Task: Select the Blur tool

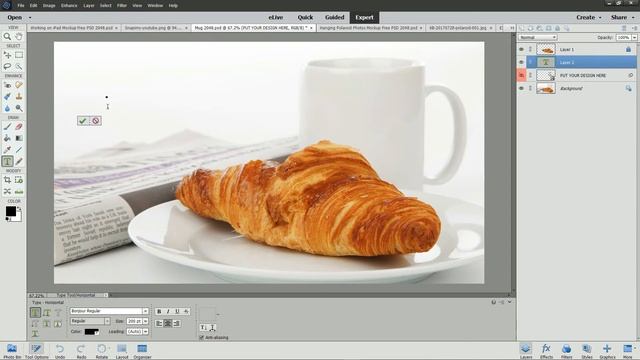Action: [7, 108]
